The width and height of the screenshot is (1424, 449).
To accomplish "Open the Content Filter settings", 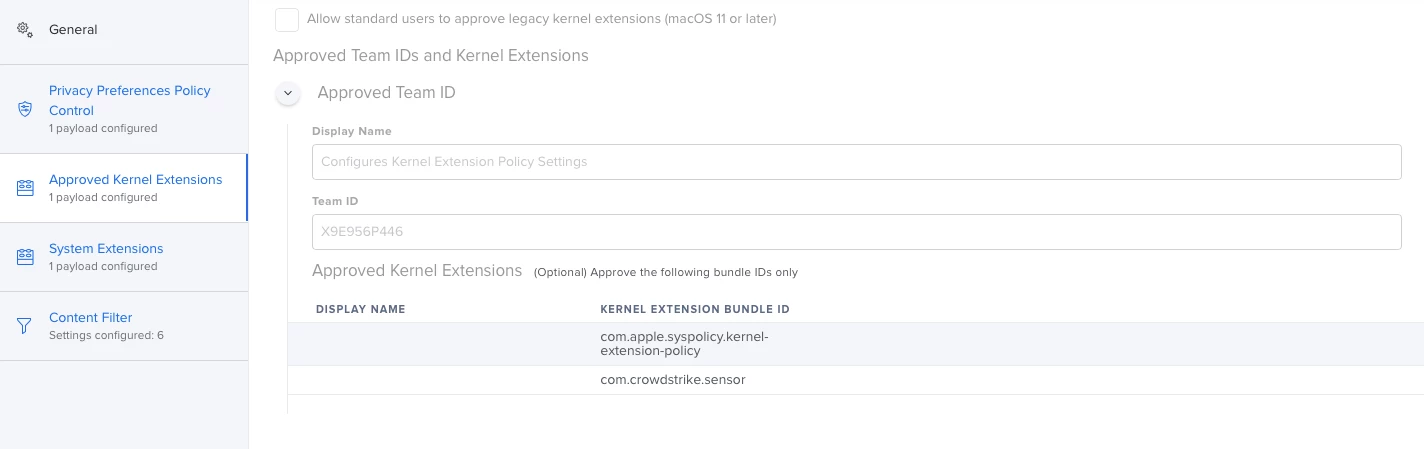I will point(90,318).
